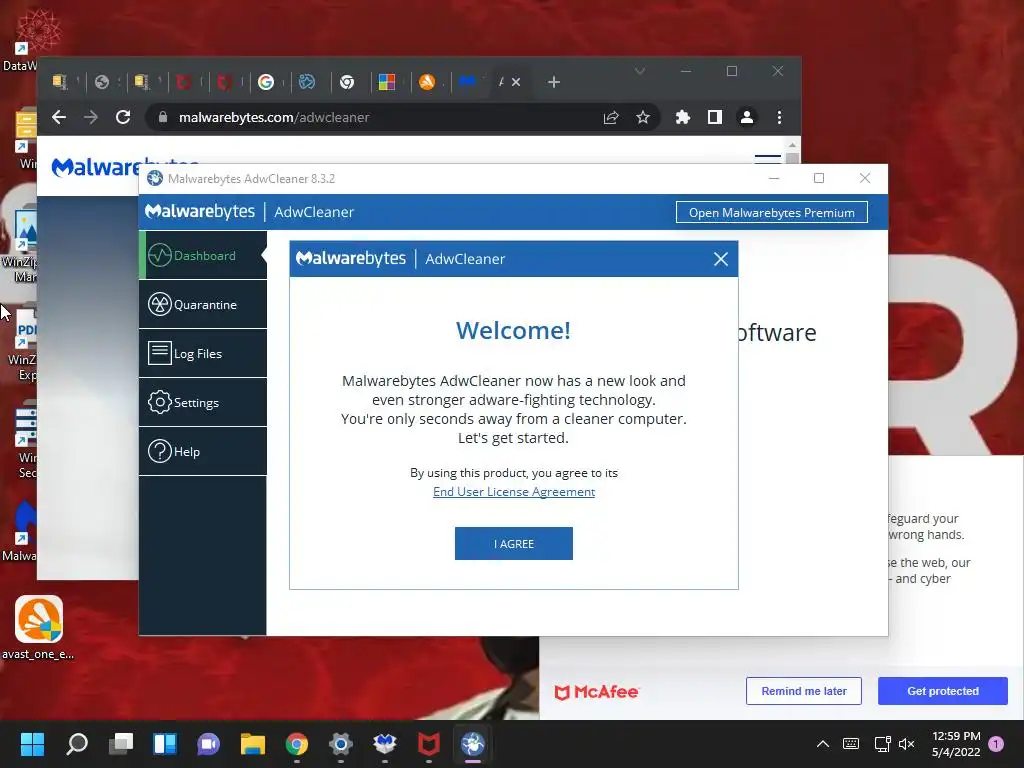Open Chrome three-dot menu
Screen dimensions: 1024x768
pos(779,118)
